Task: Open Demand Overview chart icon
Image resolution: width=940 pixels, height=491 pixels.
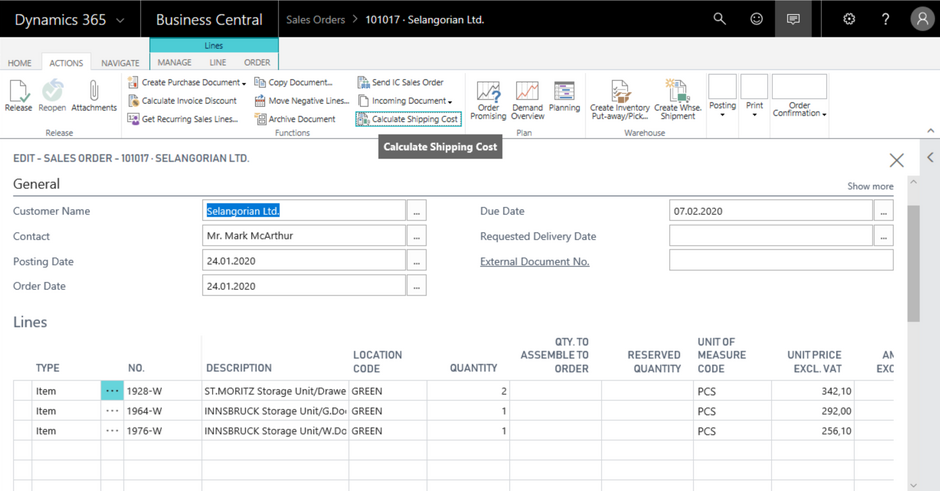Action: coord(527,91)
